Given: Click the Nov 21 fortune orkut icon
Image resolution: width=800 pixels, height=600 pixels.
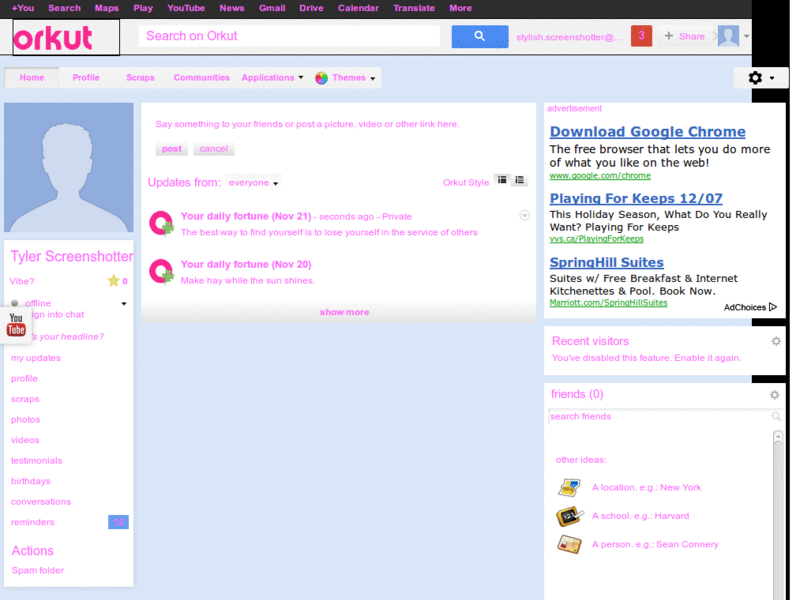Looking at the screenshot, I should 161,223.
